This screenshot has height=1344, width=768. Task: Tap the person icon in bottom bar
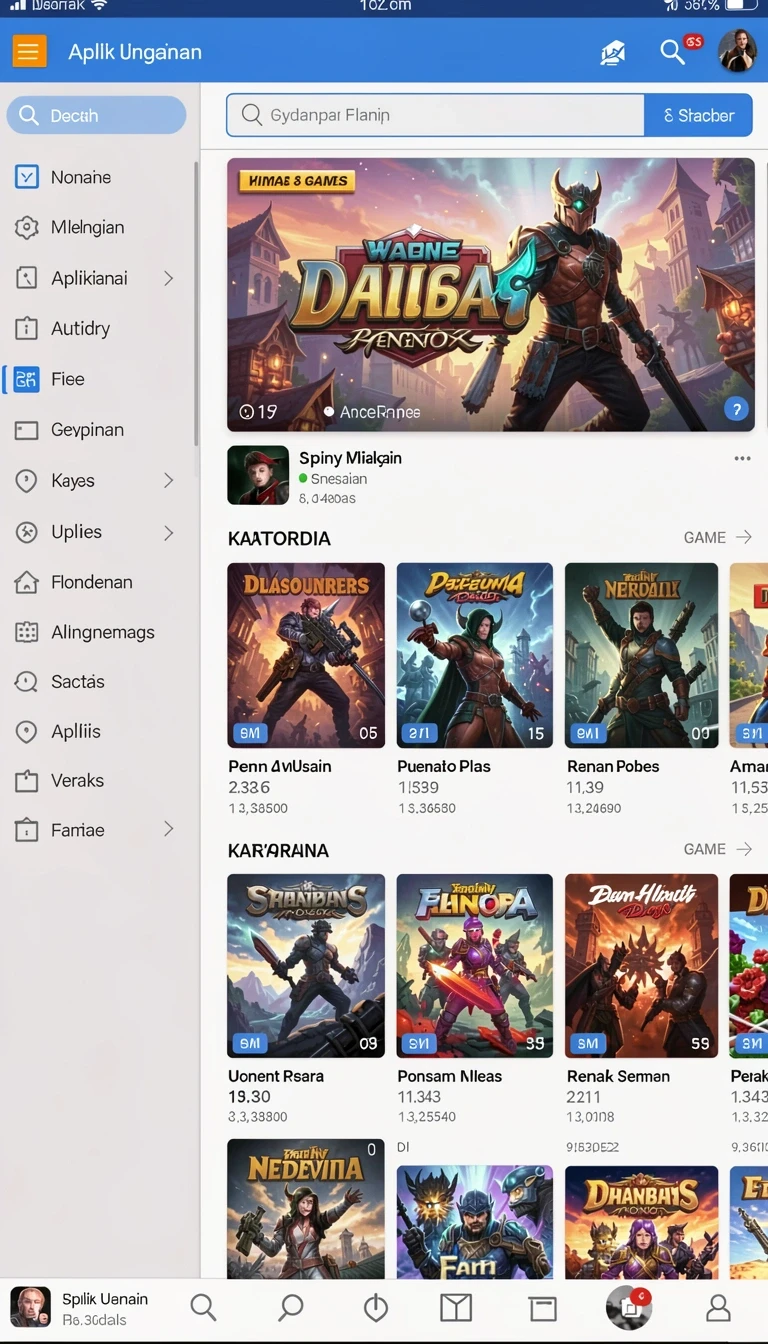718,1308
